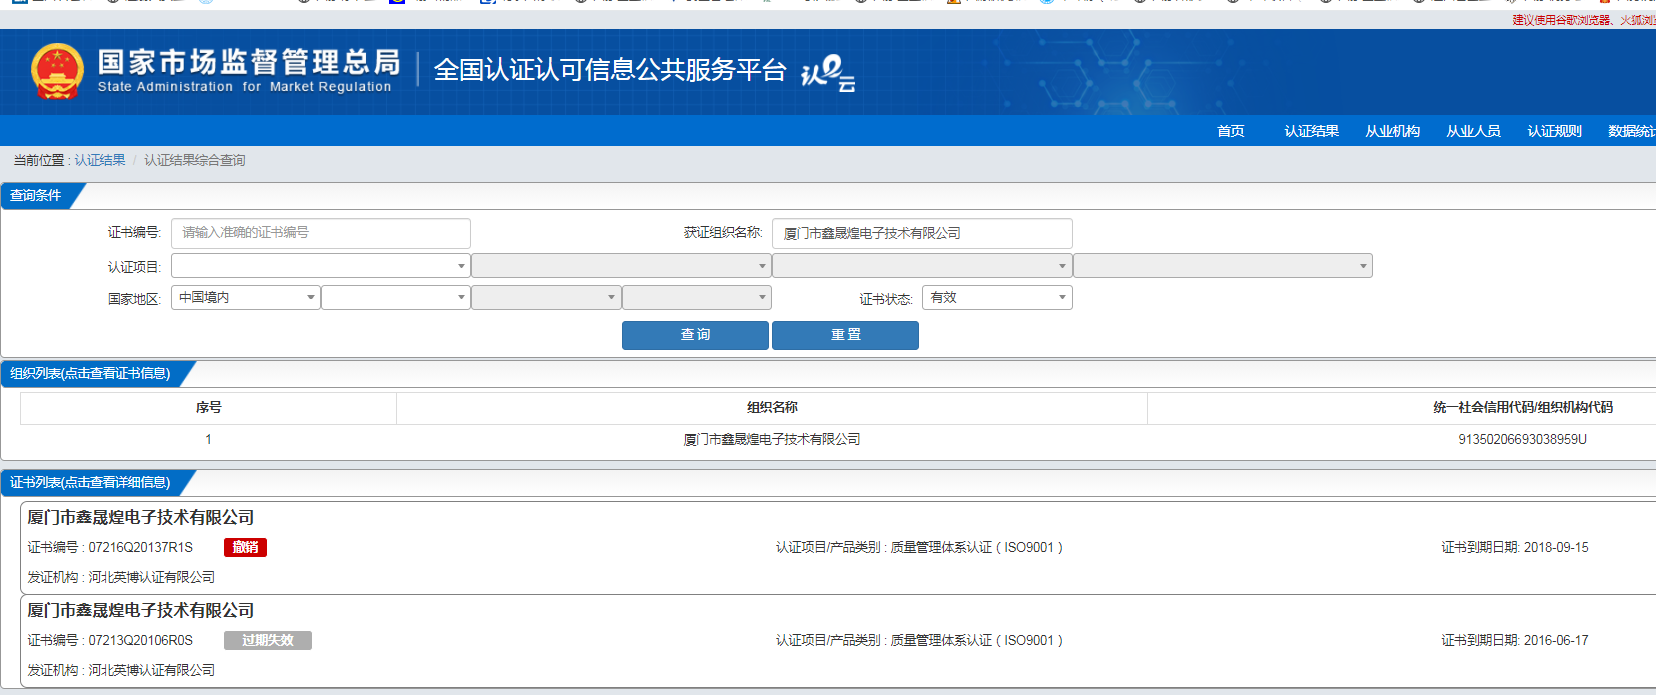Viewport: 1656px width, 695px height.
Task: Click the 认云 cloud logo beside platform title
Action: (828, 72)
